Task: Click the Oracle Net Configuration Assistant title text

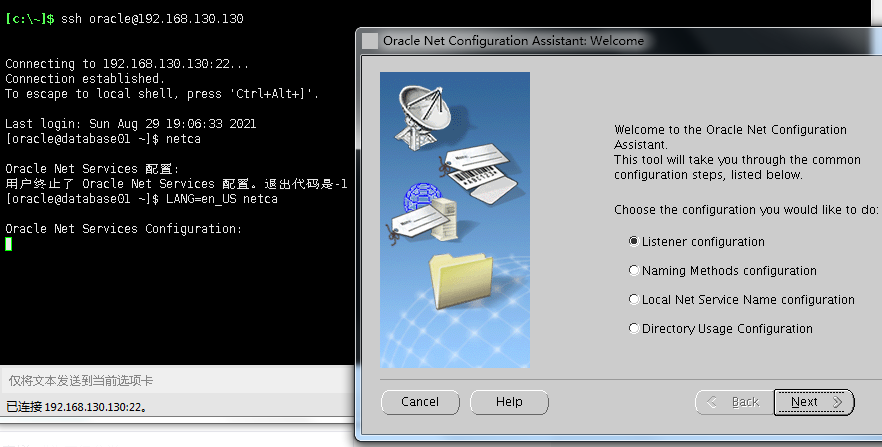Action: coord(513,41)
